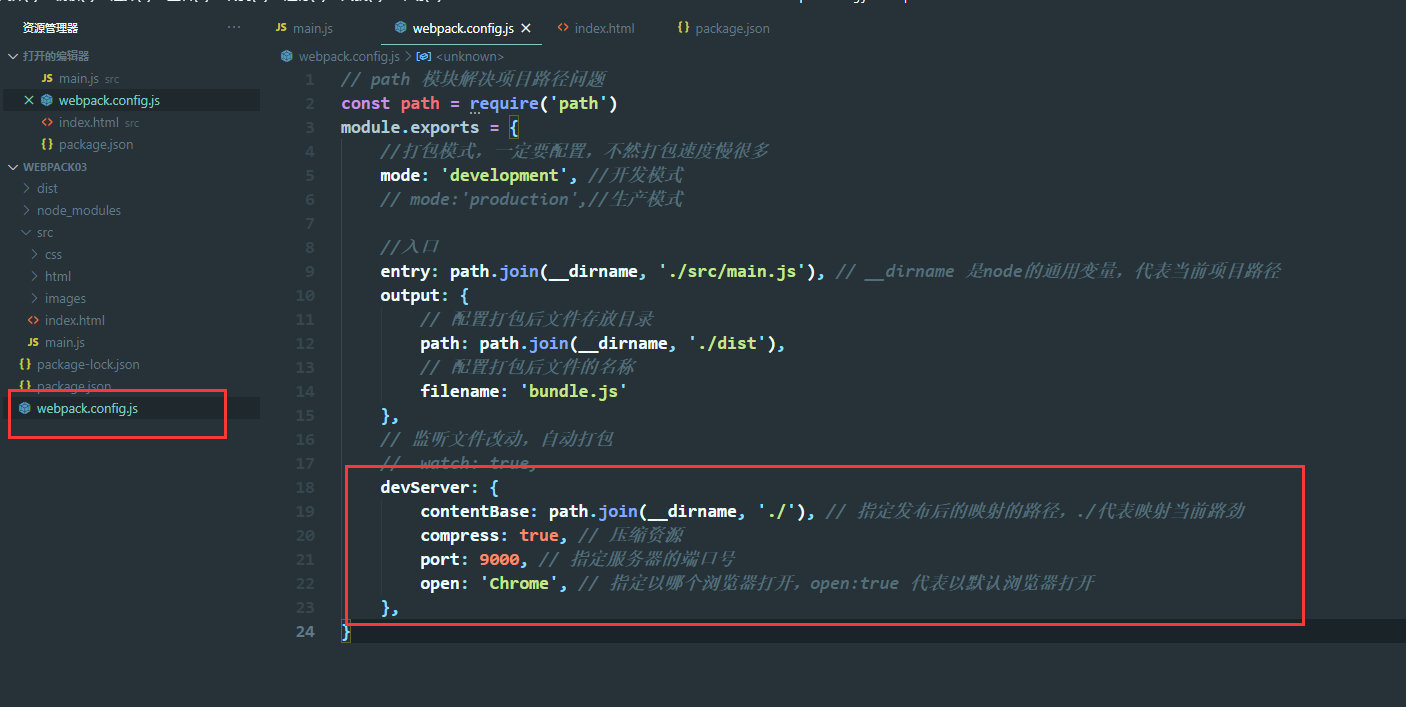Click the 'Chrome' open value string
The width and height of the screenshot is (1406, 707).
(x=519, y=583)
